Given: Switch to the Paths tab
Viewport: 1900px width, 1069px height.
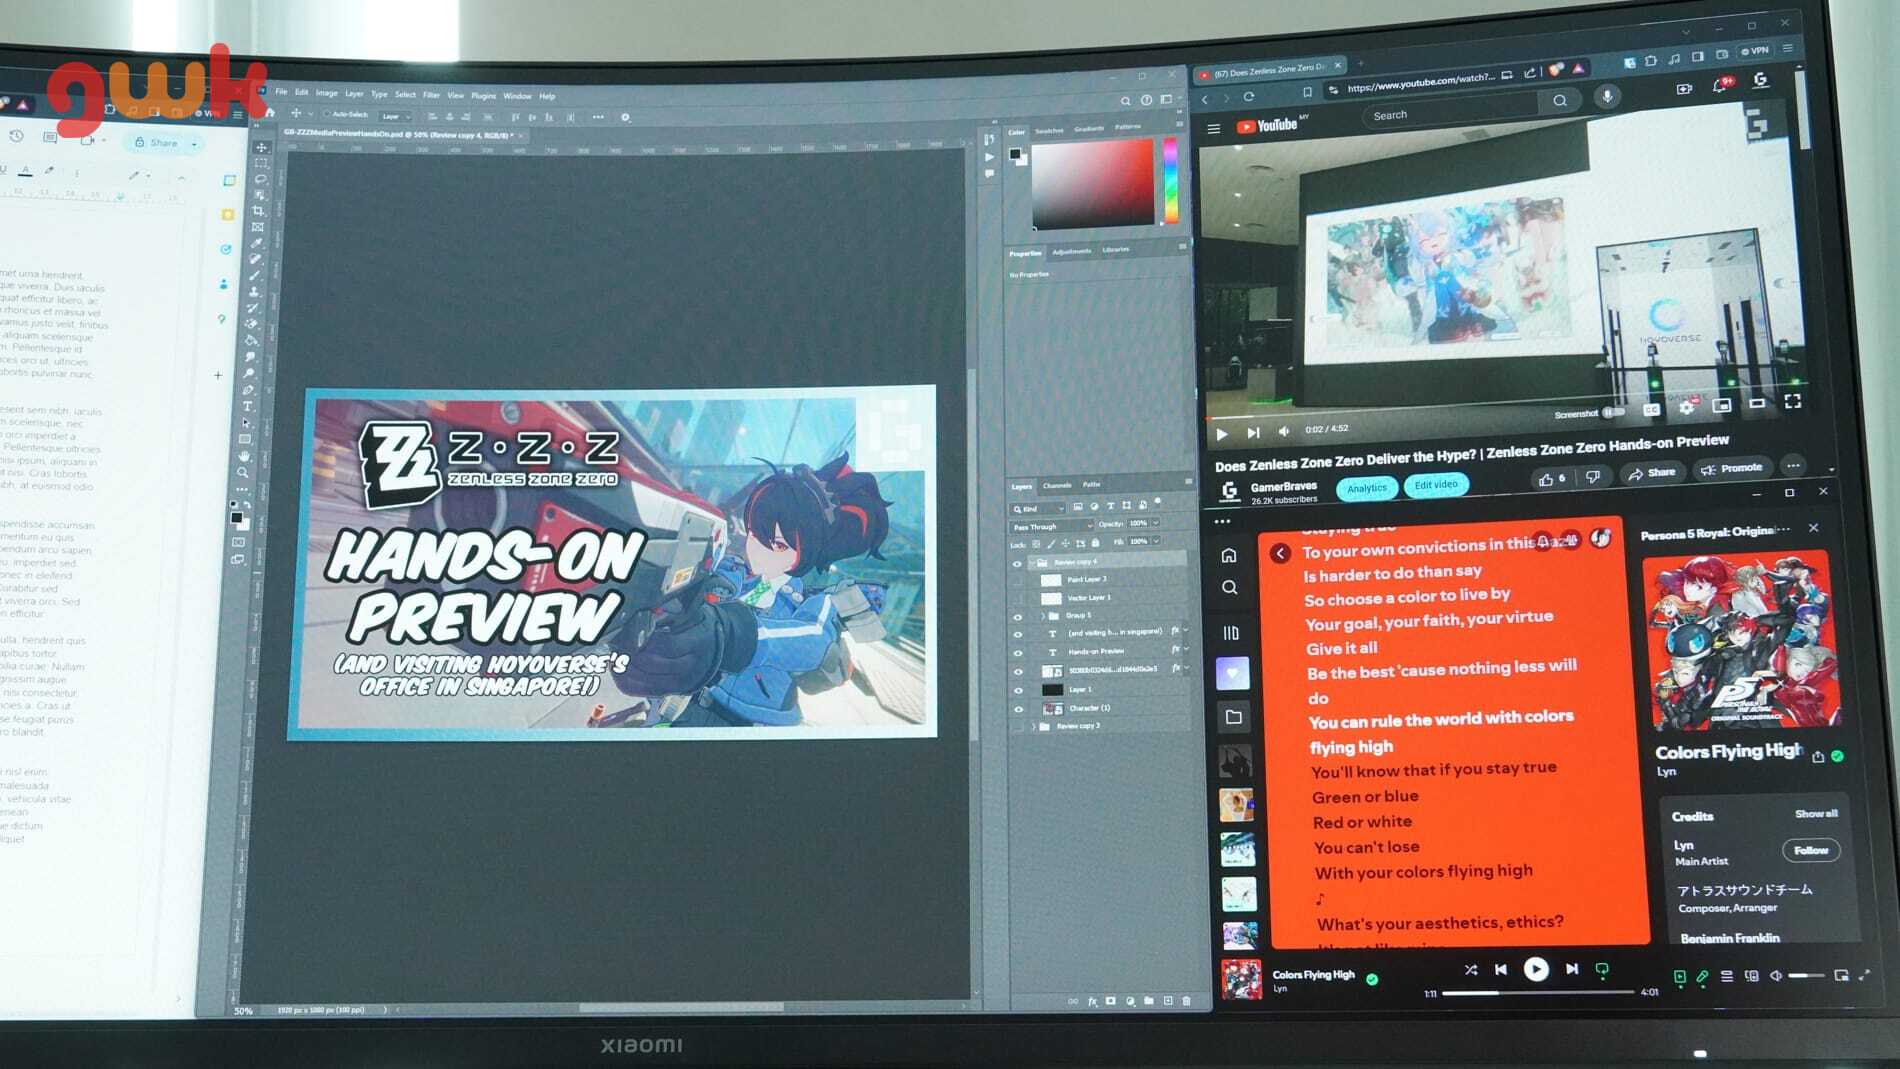Looking at the screenshot, I should (1091, 485).
